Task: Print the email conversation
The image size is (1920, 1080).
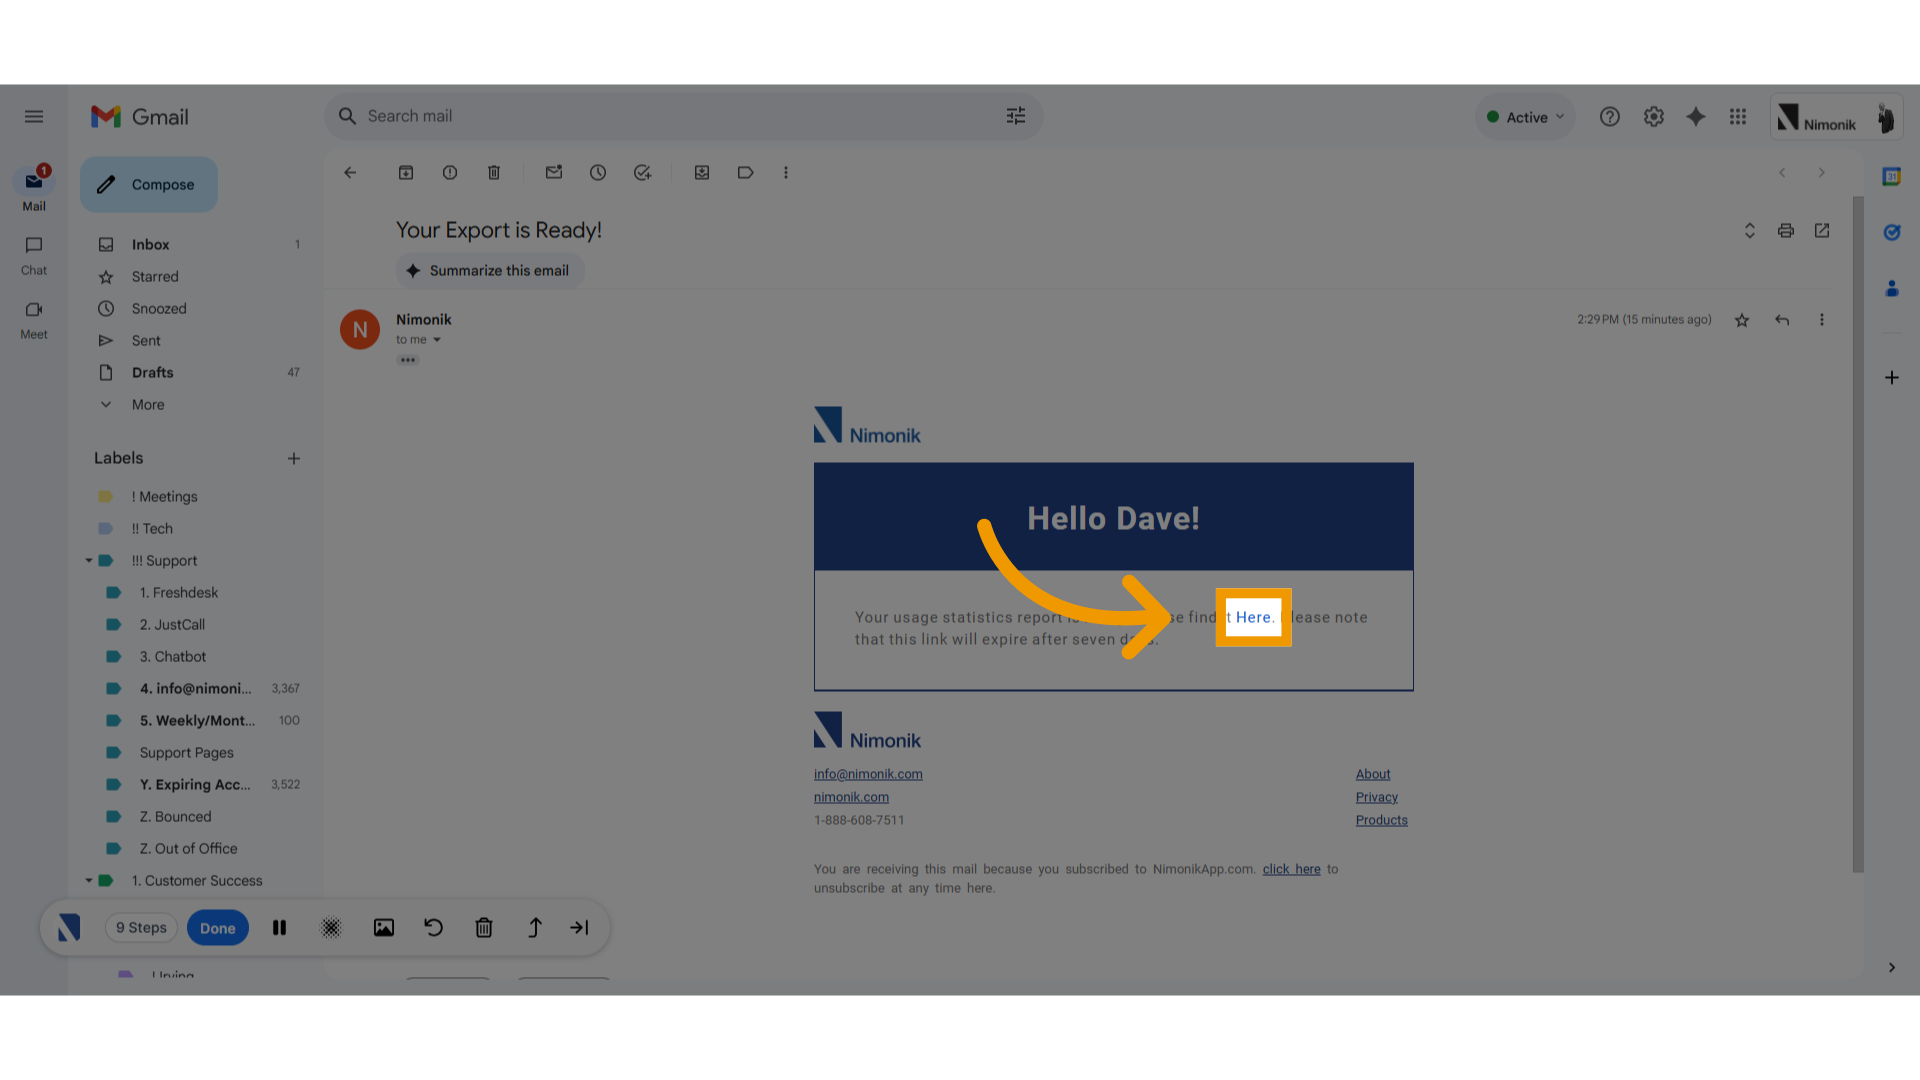Action: [x=1786, y=231]
